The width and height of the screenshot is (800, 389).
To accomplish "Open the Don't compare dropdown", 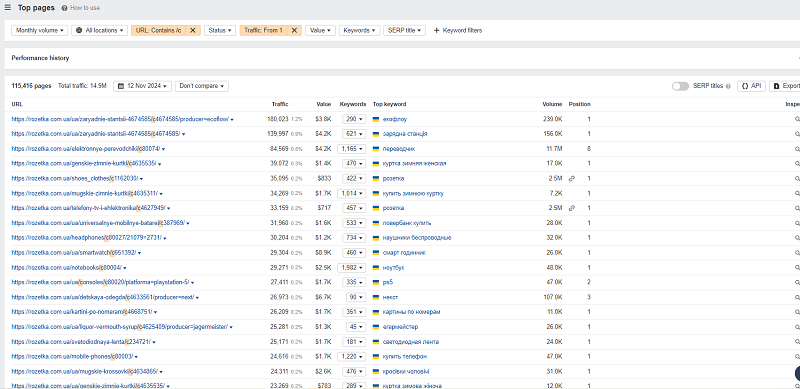I will point(202,86).
